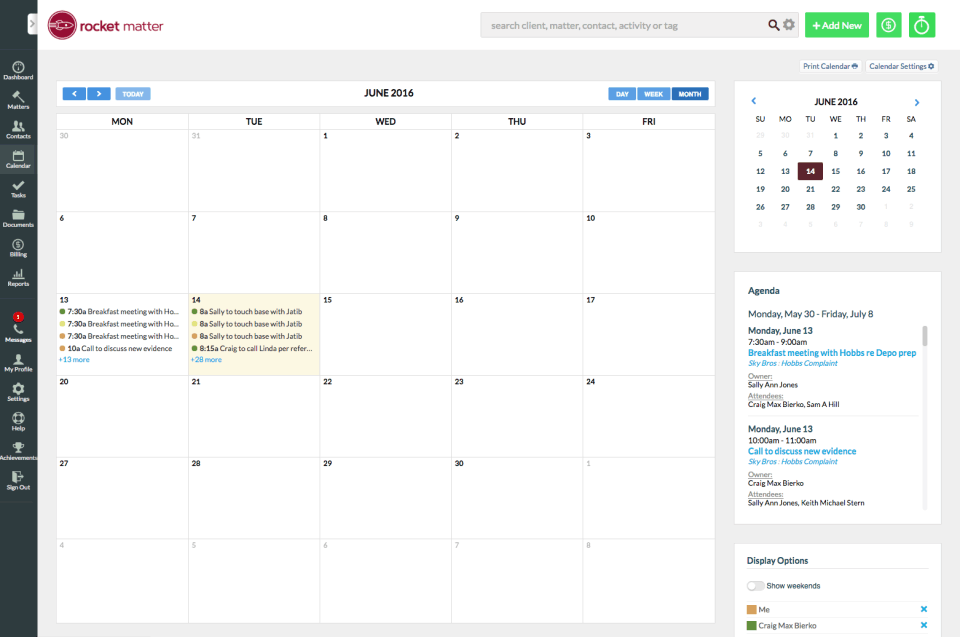The height and width of the screenshot is (637, 960).
Task: Open the Reports sidebar icon
Action: point(18,278)
